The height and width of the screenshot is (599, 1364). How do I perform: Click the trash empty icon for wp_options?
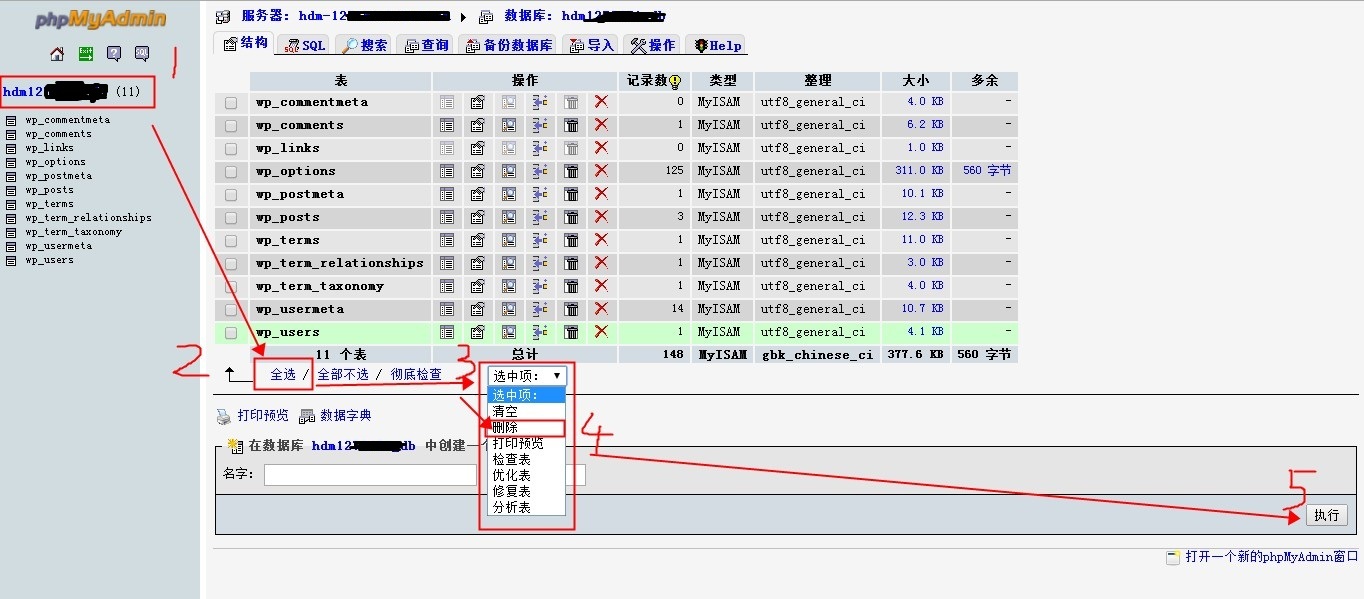571,170
